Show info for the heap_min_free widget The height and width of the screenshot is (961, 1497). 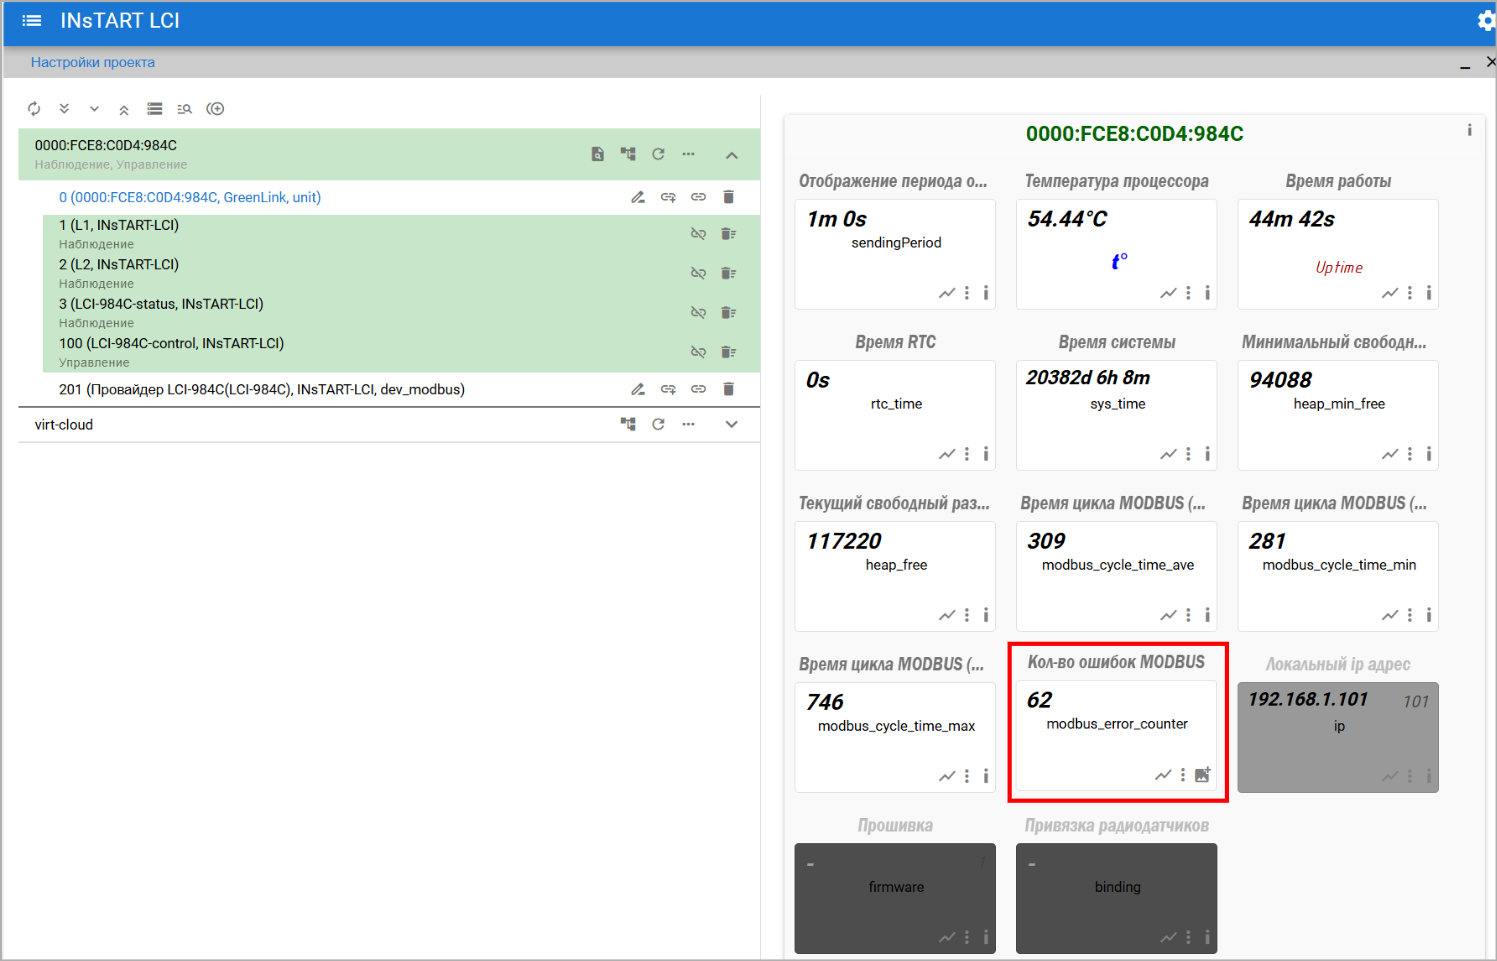coord(1429,454)
